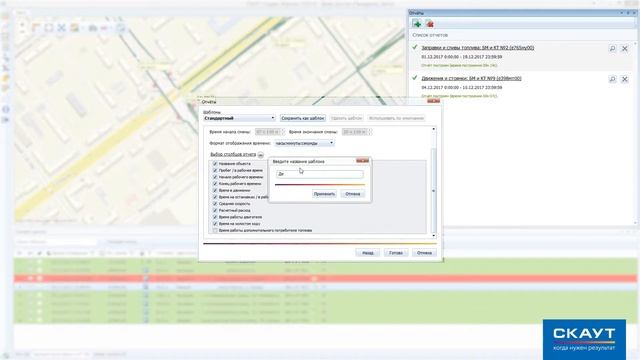Open the Заправки и сливы топлива report link
The height and width of the screenshot is (360, 640).
pyautogui.click(x=478, y=48)
